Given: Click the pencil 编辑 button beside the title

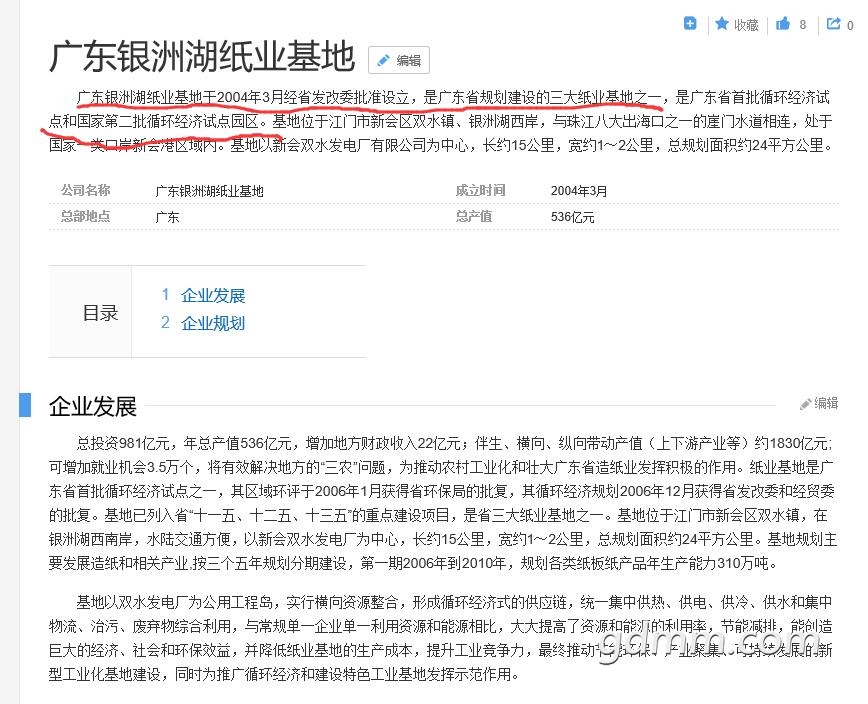Looking at the screenshot, I should point(398,61).
